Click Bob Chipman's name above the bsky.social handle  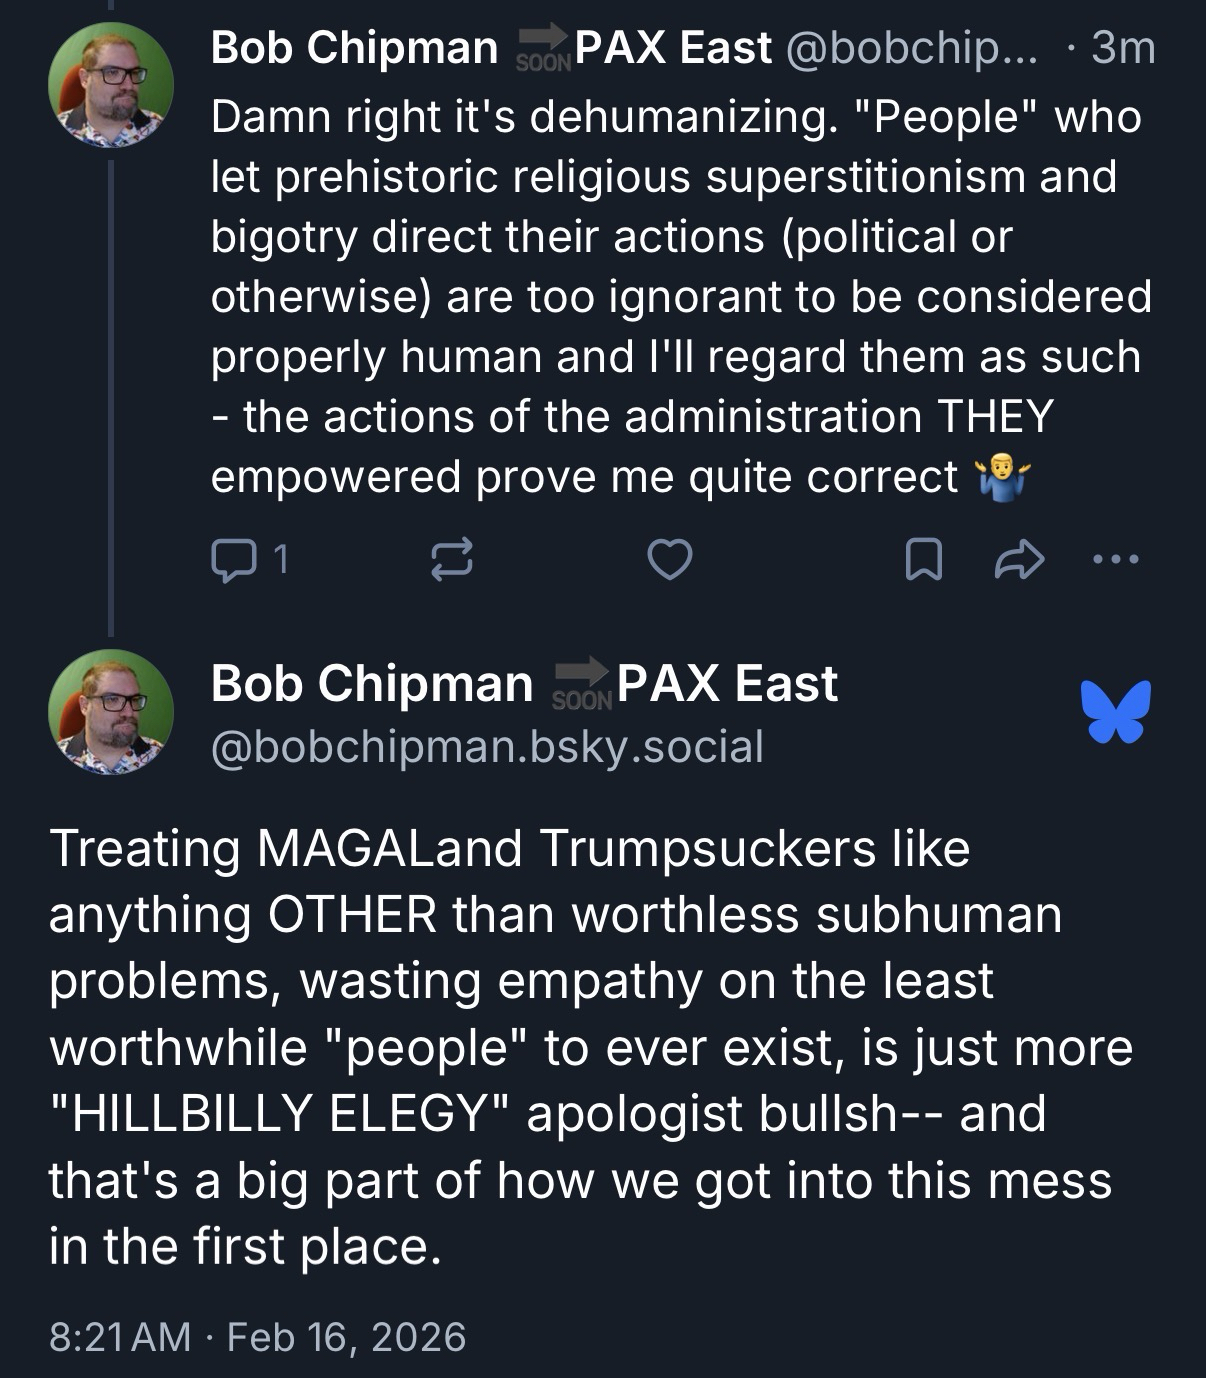372,684
